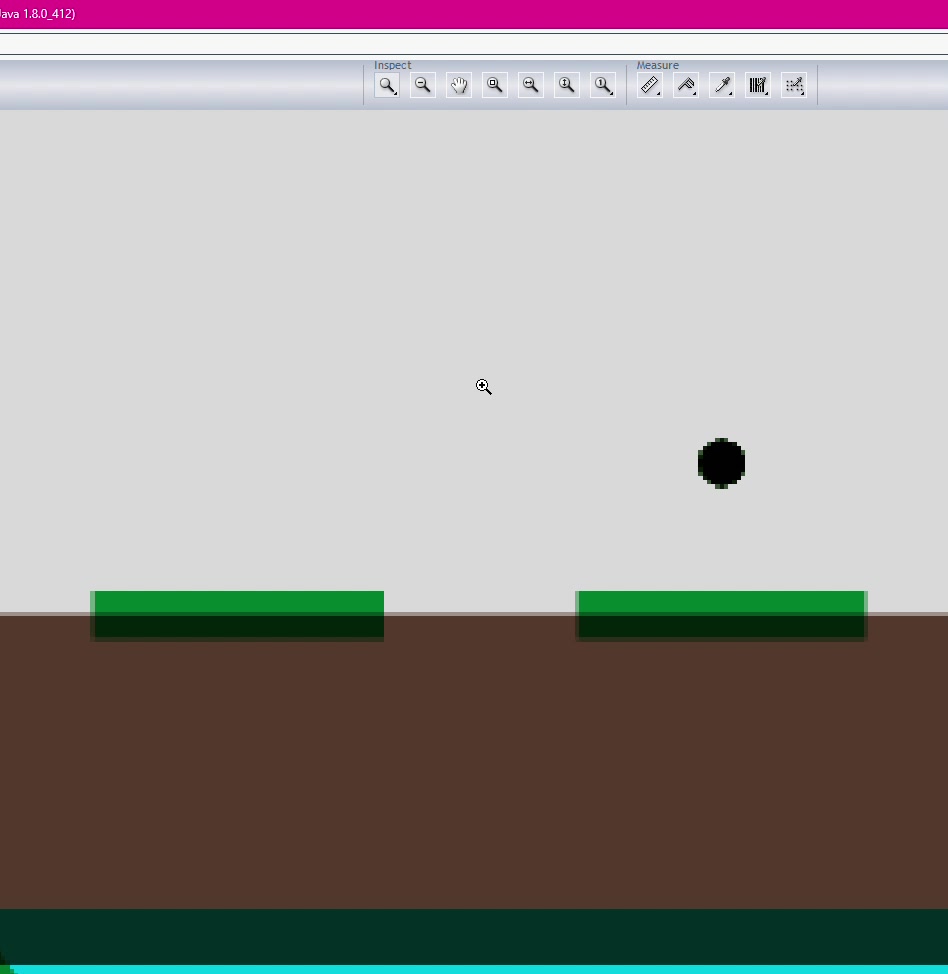The width and height of the screenshot is (948, 974).
Task: Activate the Pan hand tool
Action: coord(459,86)
